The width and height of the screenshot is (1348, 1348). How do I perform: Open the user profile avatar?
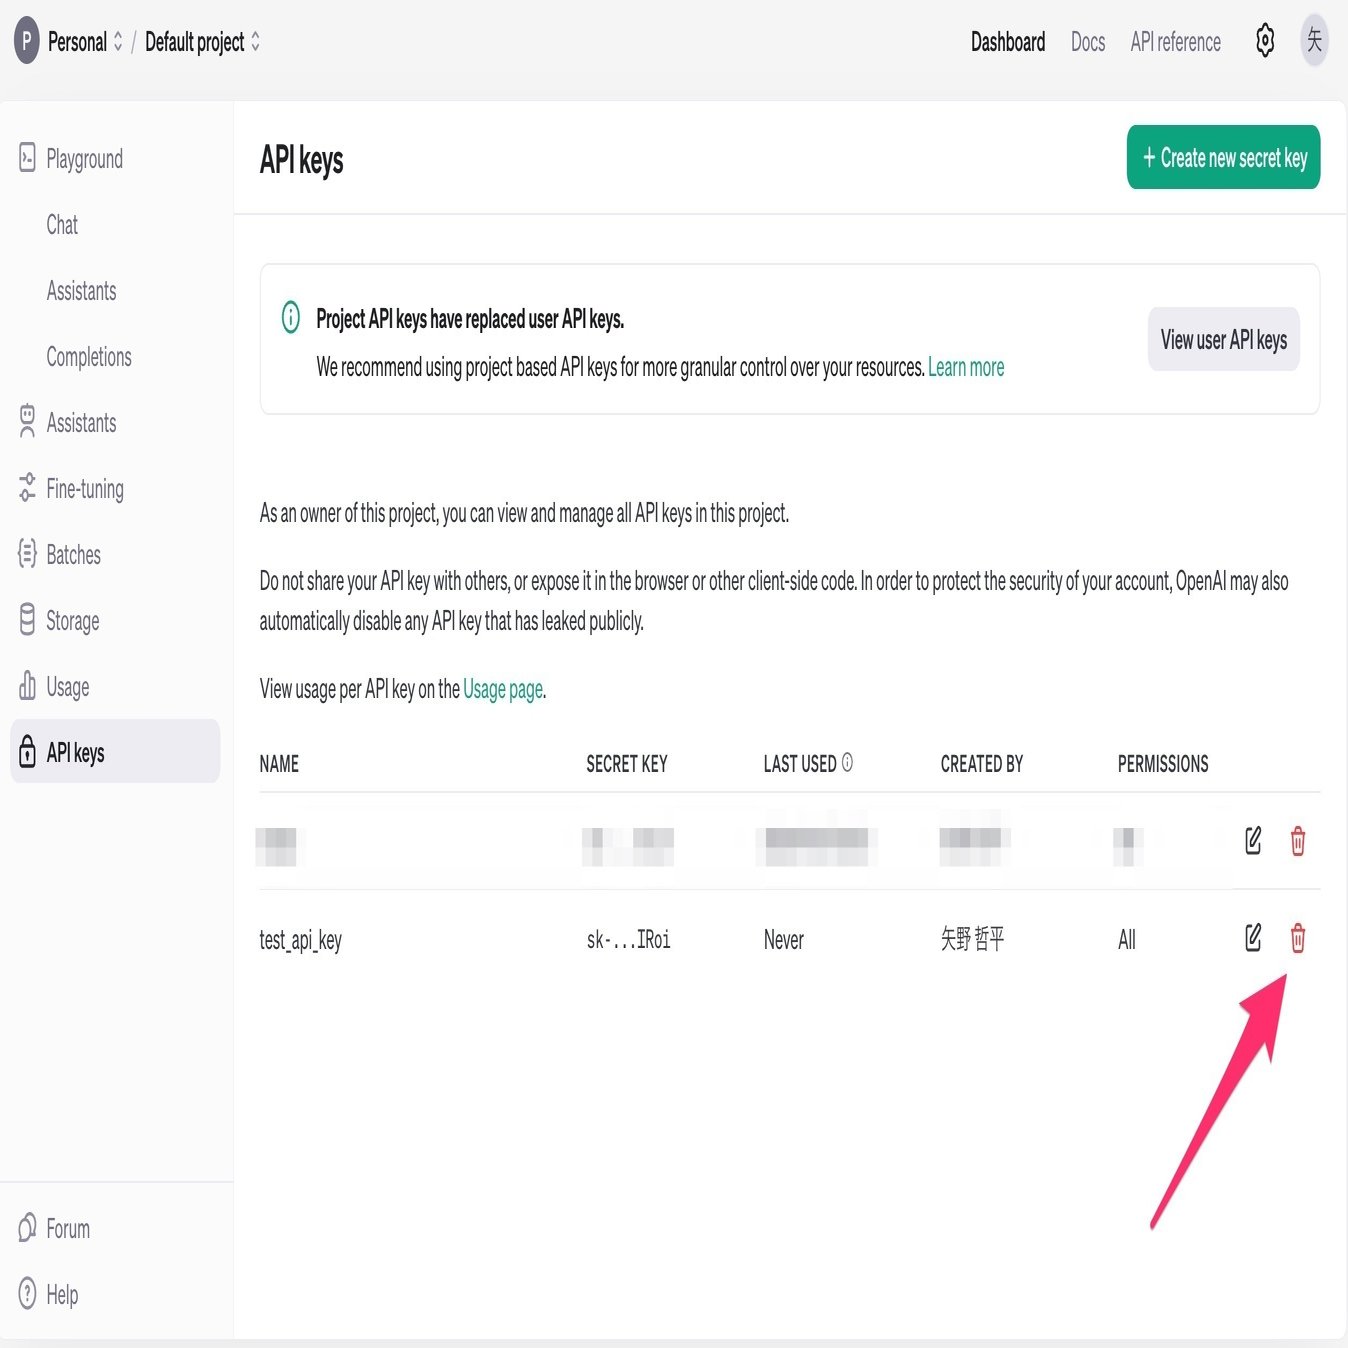(x=1314, y=41)
